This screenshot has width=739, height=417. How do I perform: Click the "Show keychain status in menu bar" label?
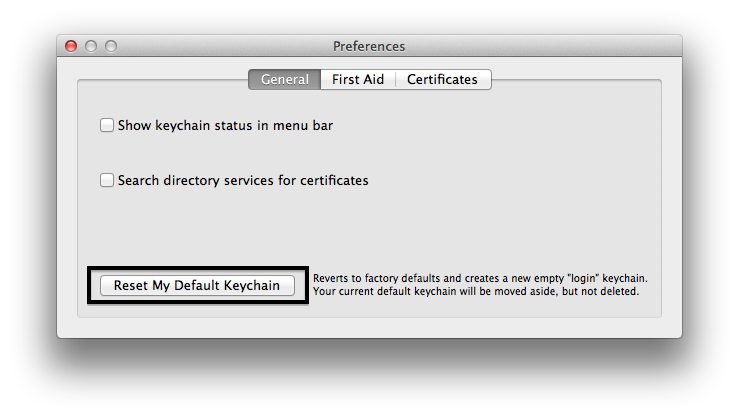pyautogui.click(x=225, y=126)
